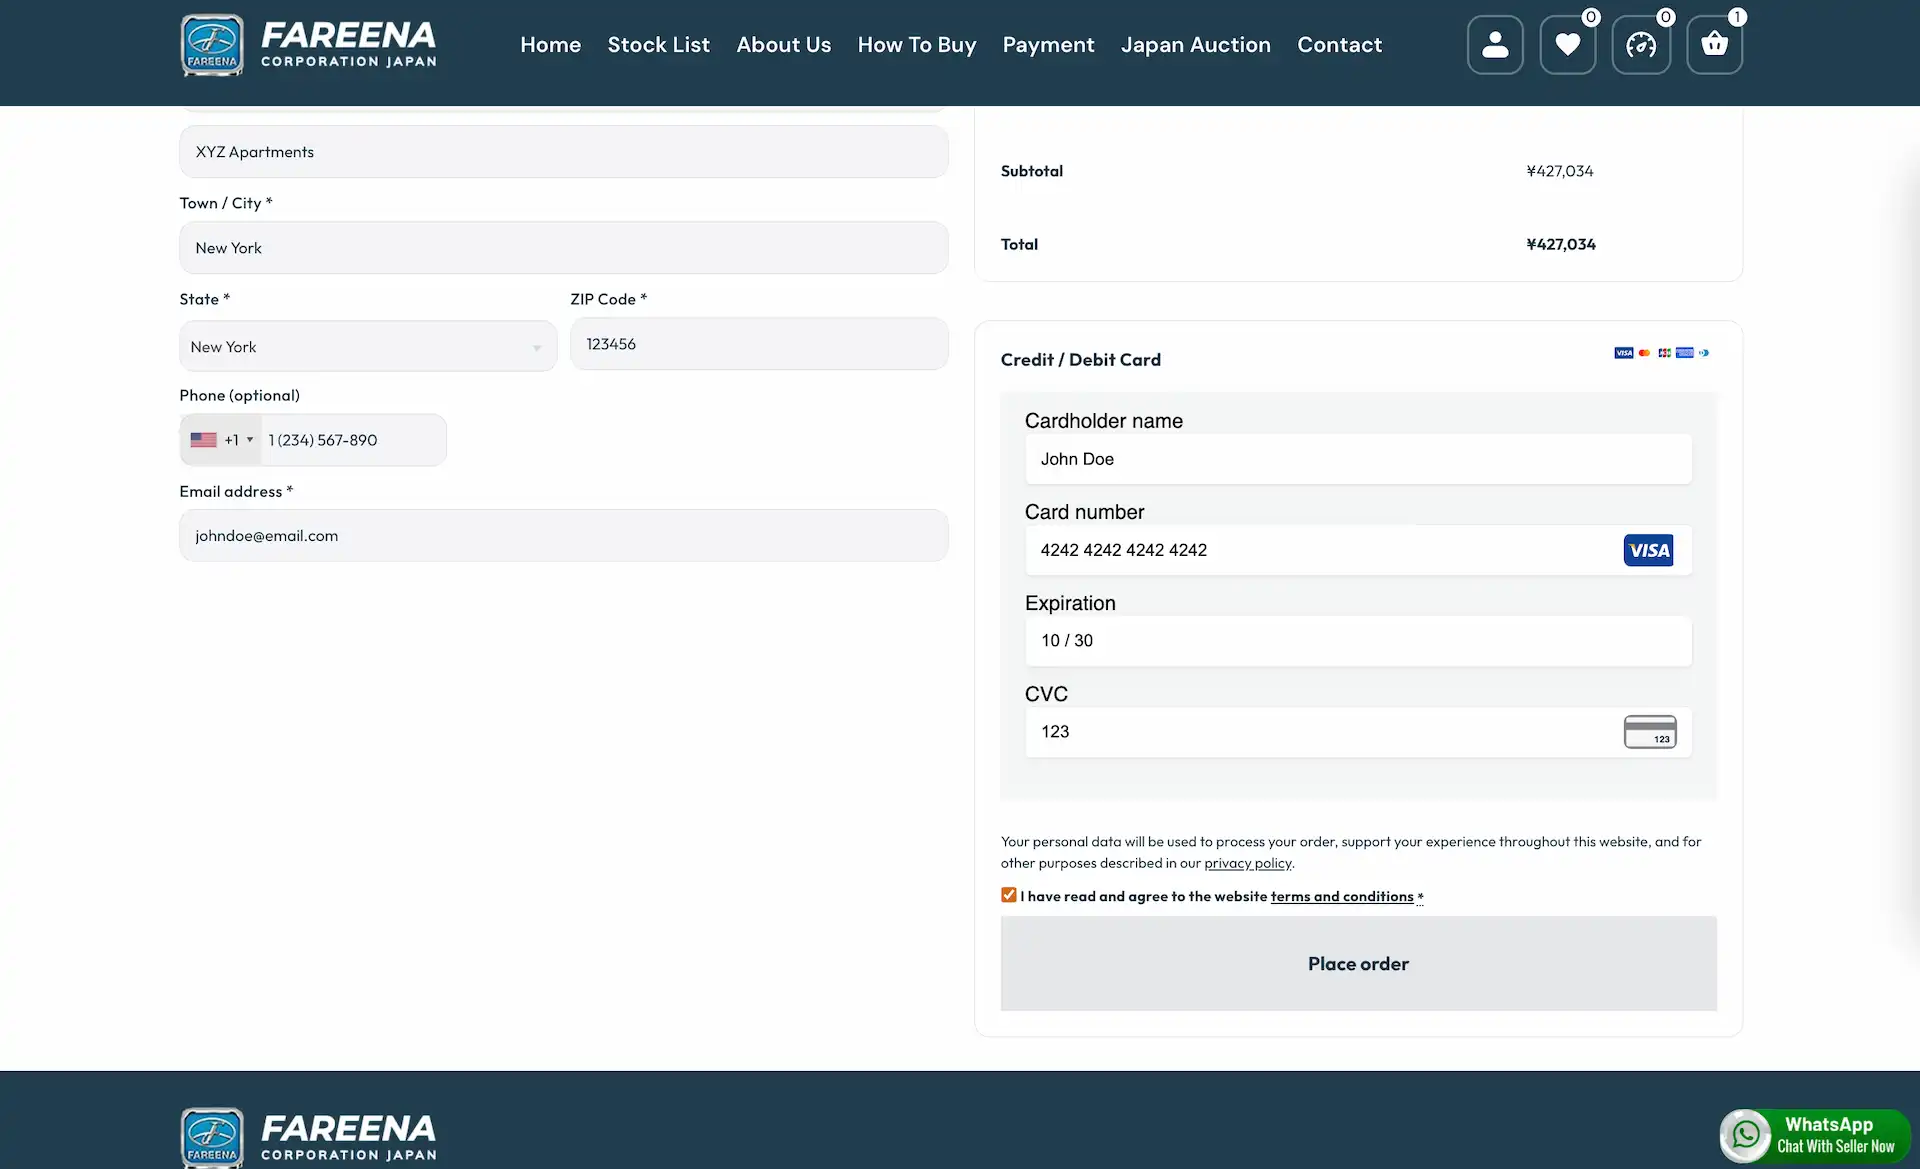Viewport: 1920px width, 1169px height.
Task: Open the shopping basket cart icon
Action: pos(1714,45)
